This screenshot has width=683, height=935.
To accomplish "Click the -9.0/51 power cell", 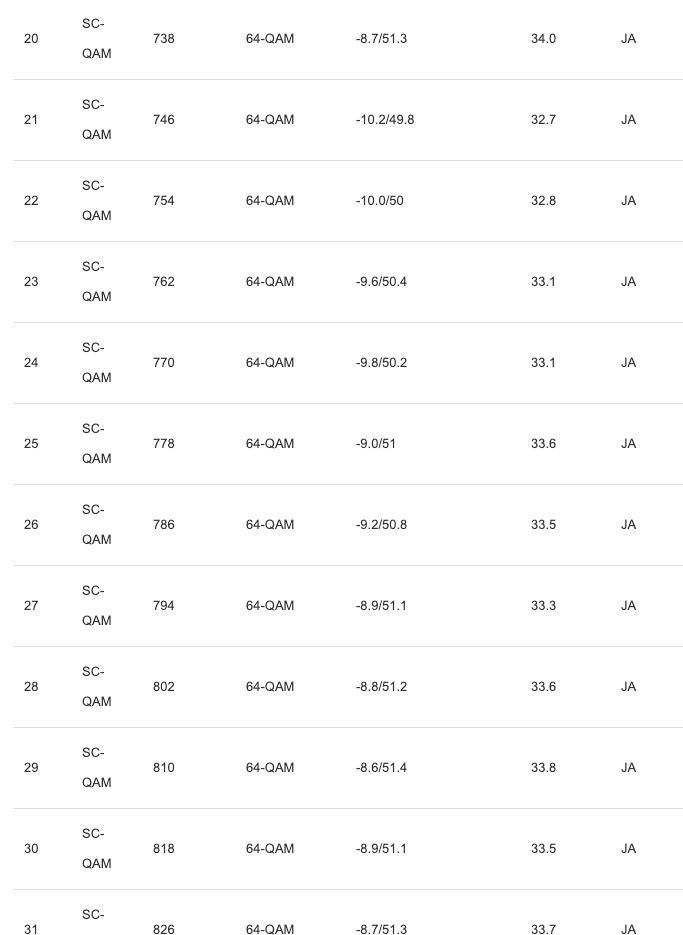I will tap(375, 444).
